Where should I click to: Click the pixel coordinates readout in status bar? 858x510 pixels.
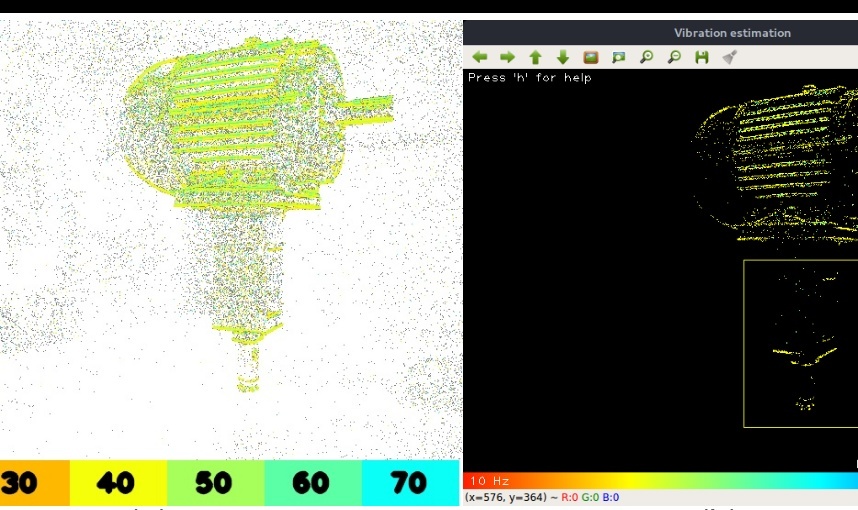pos(506,497)
